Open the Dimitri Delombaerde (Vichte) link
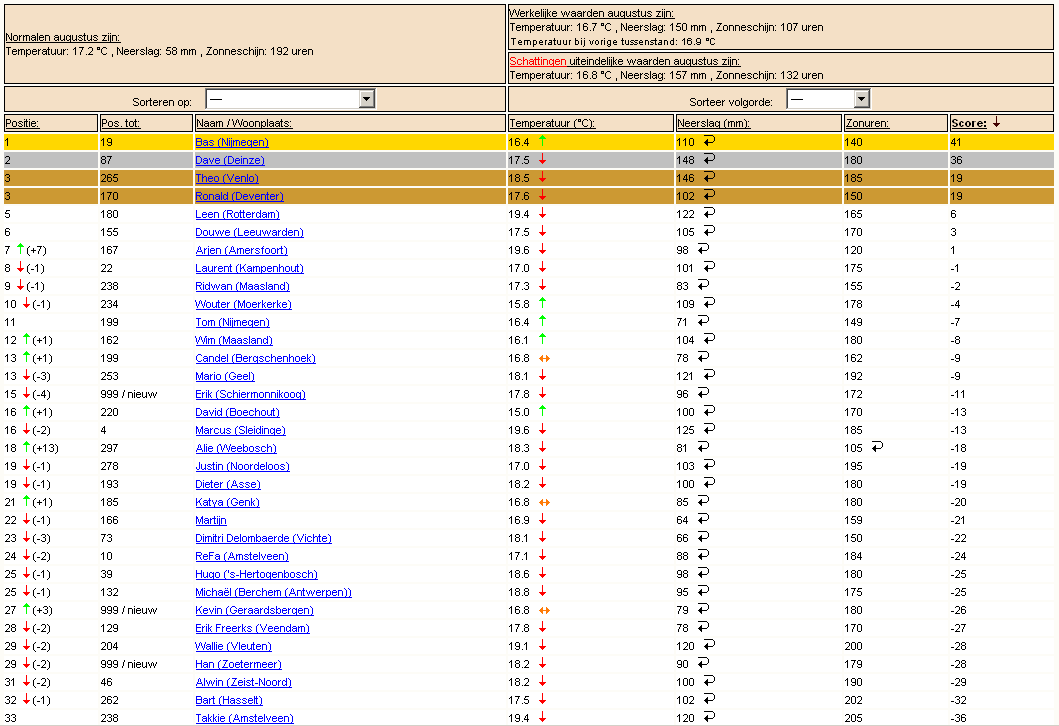This screenshot has width=1059, height=726. (263, 538)
